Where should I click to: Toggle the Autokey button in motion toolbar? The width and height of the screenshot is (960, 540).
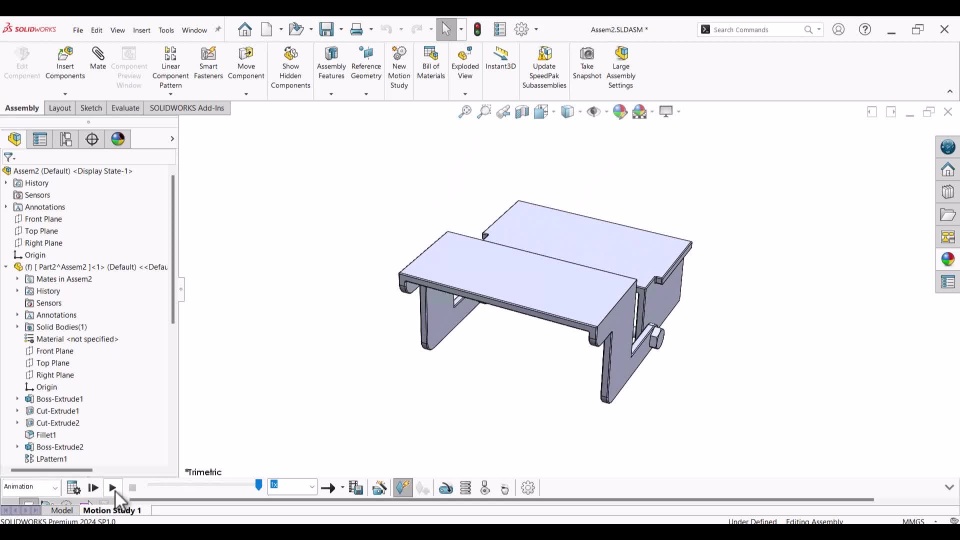[x=402, y=488]
